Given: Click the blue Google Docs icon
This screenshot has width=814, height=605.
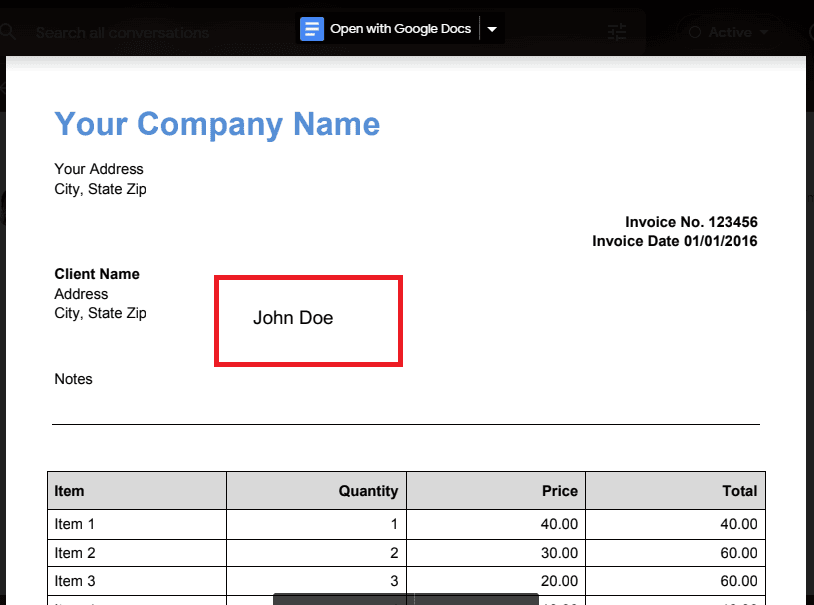Looking at the screenshot, I should coord(312,29).
